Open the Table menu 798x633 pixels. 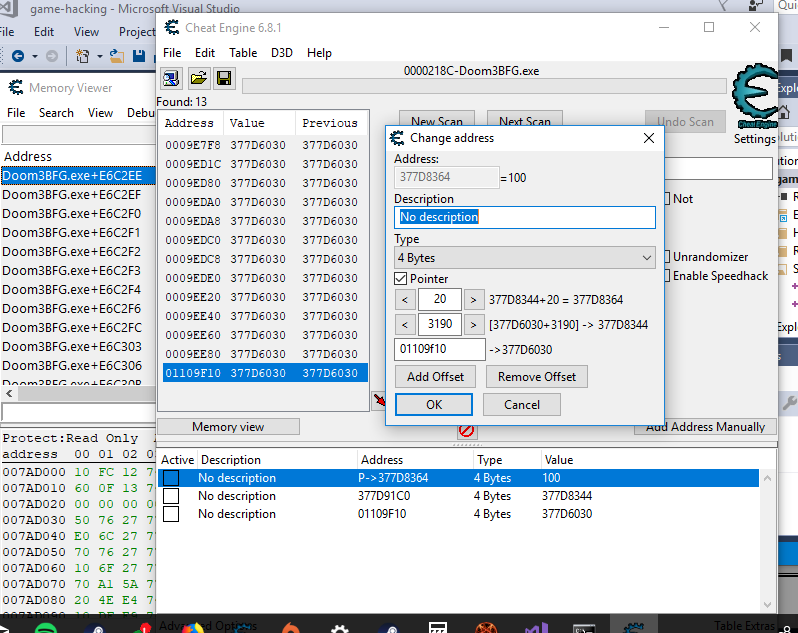coord(243,52)
